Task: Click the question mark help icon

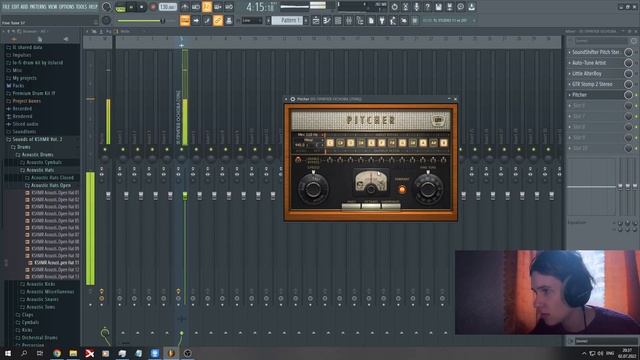Action: (427, 7)
